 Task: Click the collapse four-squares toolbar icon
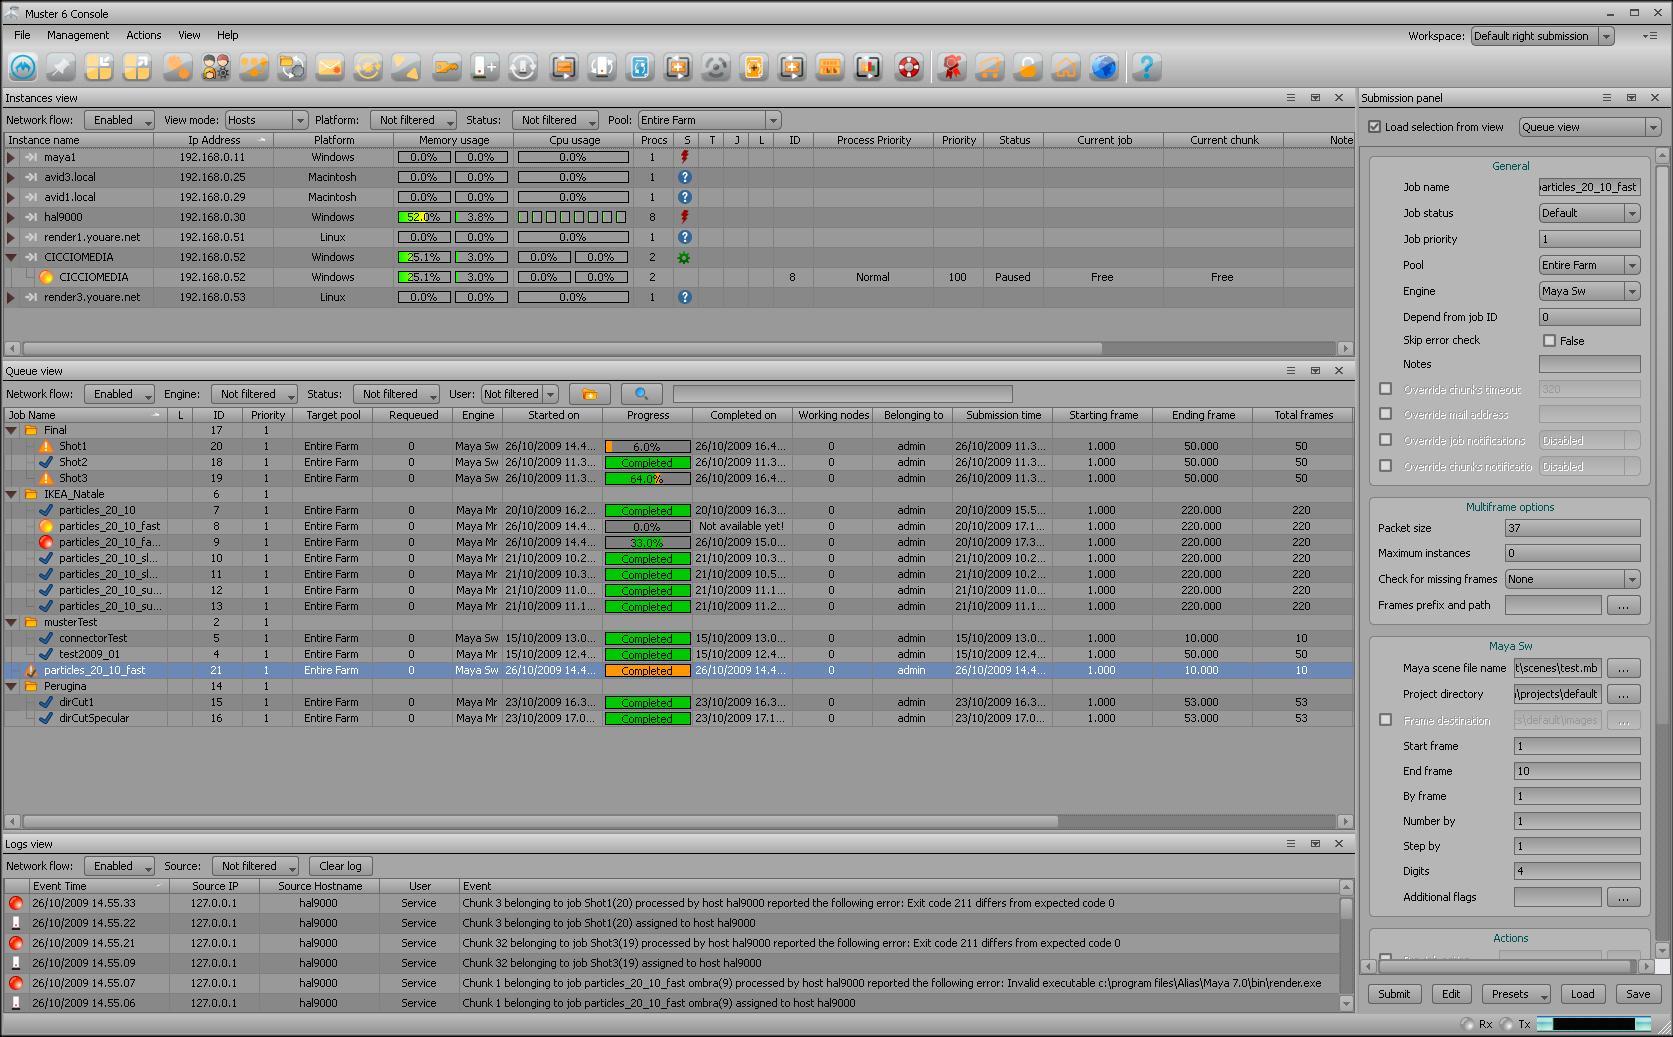click(99, 67)
